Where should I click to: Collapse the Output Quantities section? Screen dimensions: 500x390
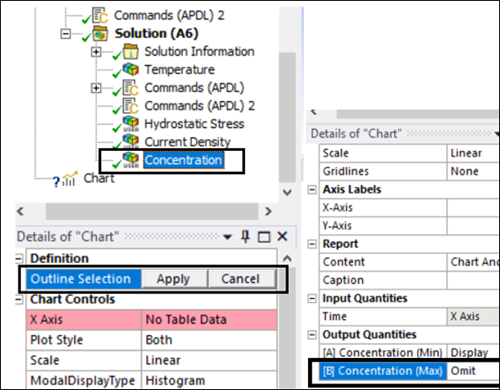[x=312, y=335]
